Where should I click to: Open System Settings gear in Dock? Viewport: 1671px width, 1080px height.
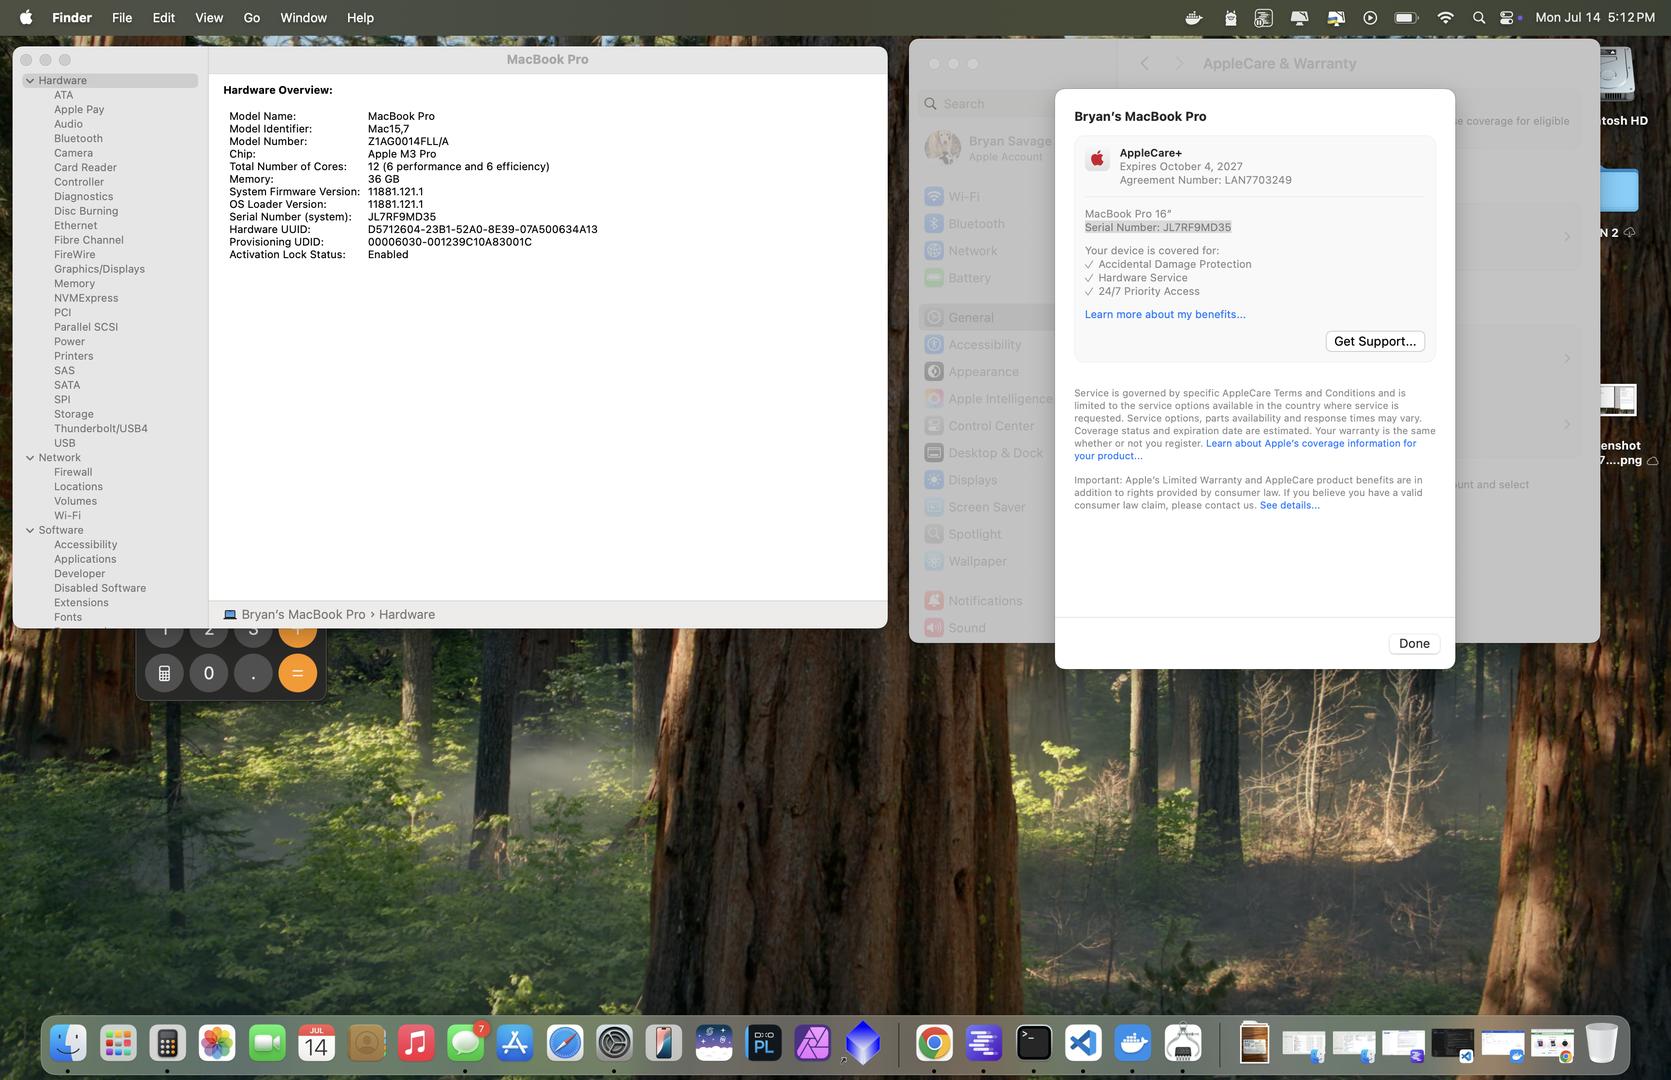pyautogui.click(x=614, y=1044)
